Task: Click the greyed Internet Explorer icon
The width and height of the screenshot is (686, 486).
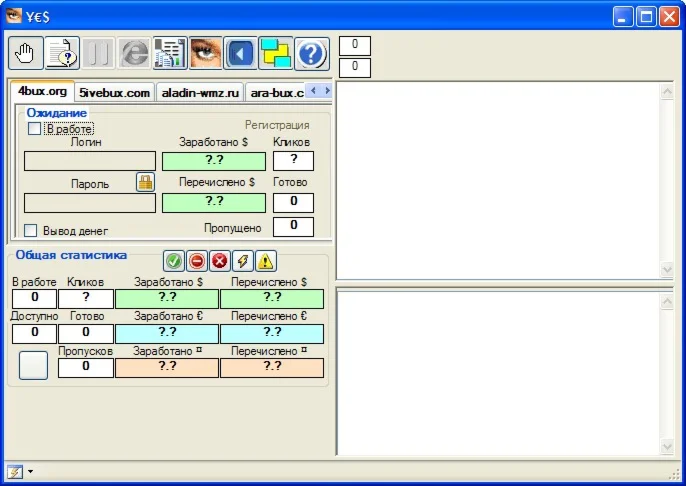Action: (x=134, y=53)
